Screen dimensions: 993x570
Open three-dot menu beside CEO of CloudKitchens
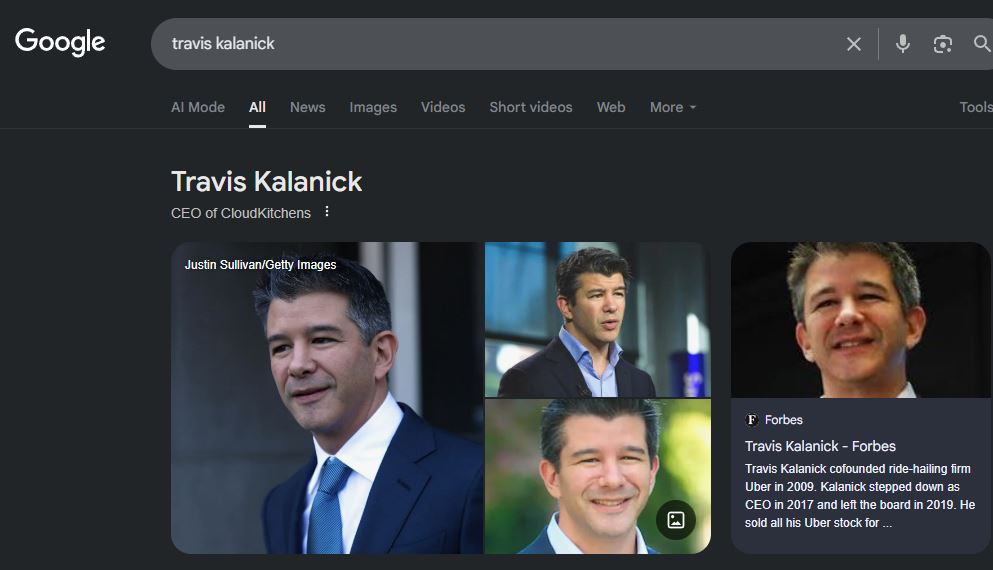click(x=327, y=212)
